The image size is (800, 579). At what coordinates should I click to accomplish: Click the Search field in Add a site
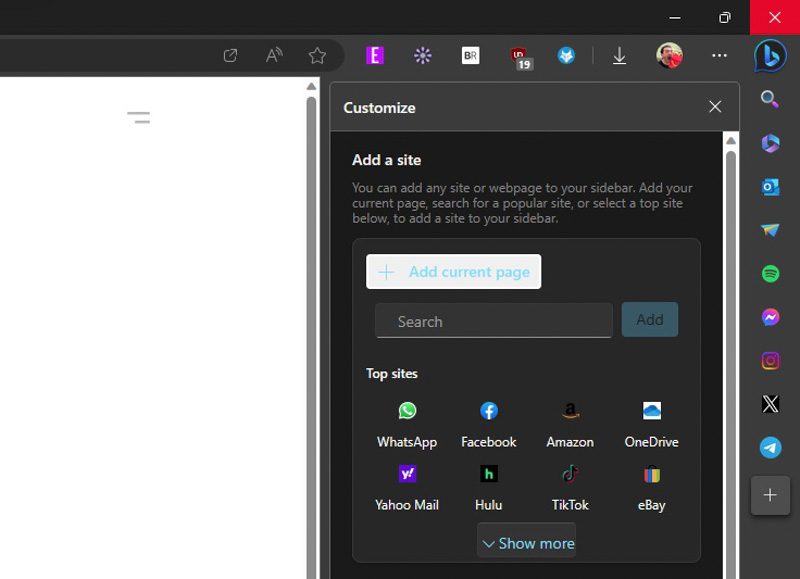[493, 321]
